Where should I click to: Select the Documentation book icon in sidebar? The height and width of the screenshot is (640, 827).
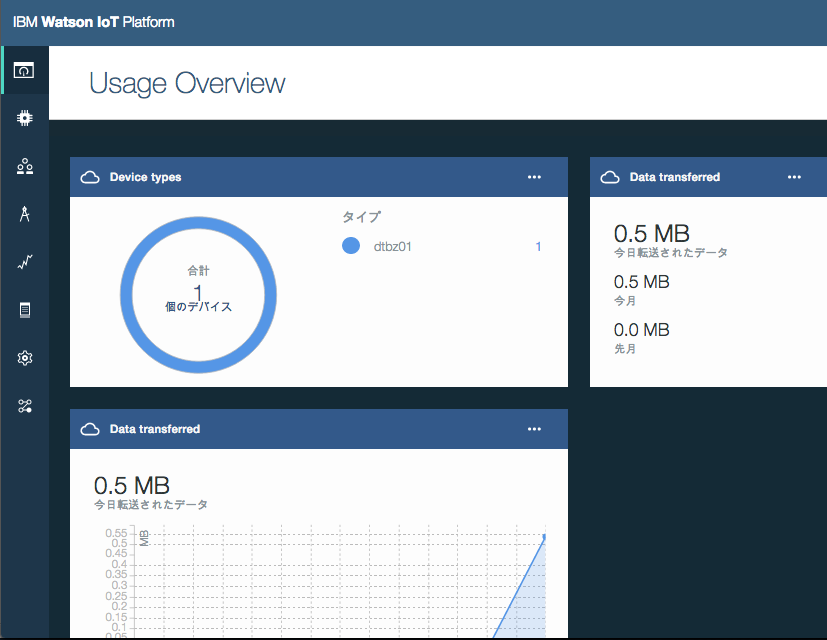click(x=24, y=309)
